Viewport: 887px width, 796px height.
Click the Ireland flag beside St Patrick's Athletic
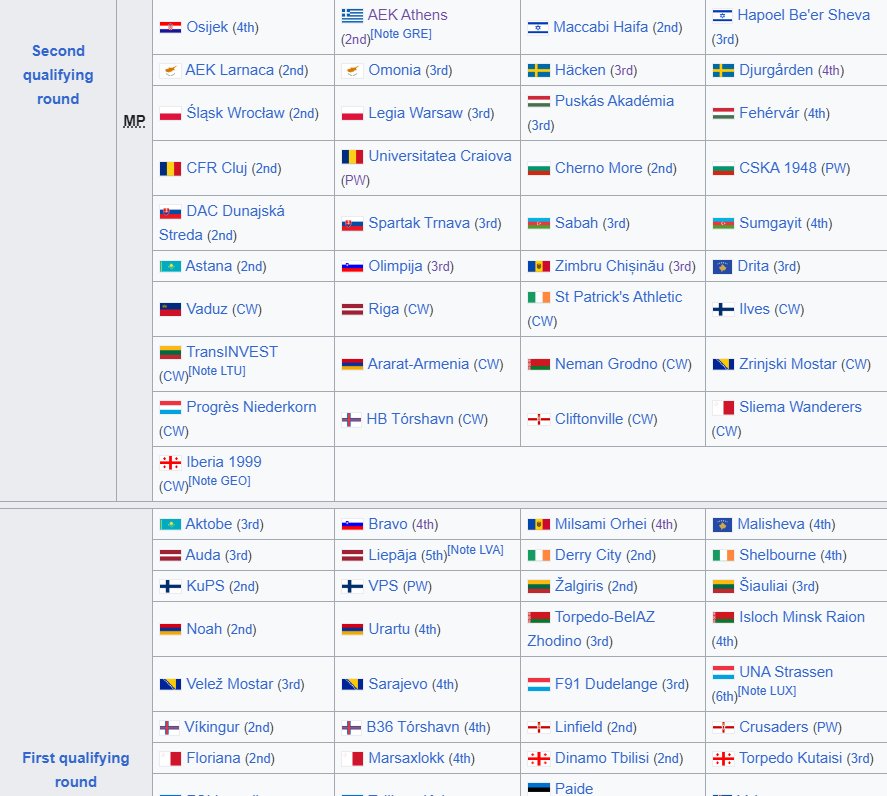point(539,297)
